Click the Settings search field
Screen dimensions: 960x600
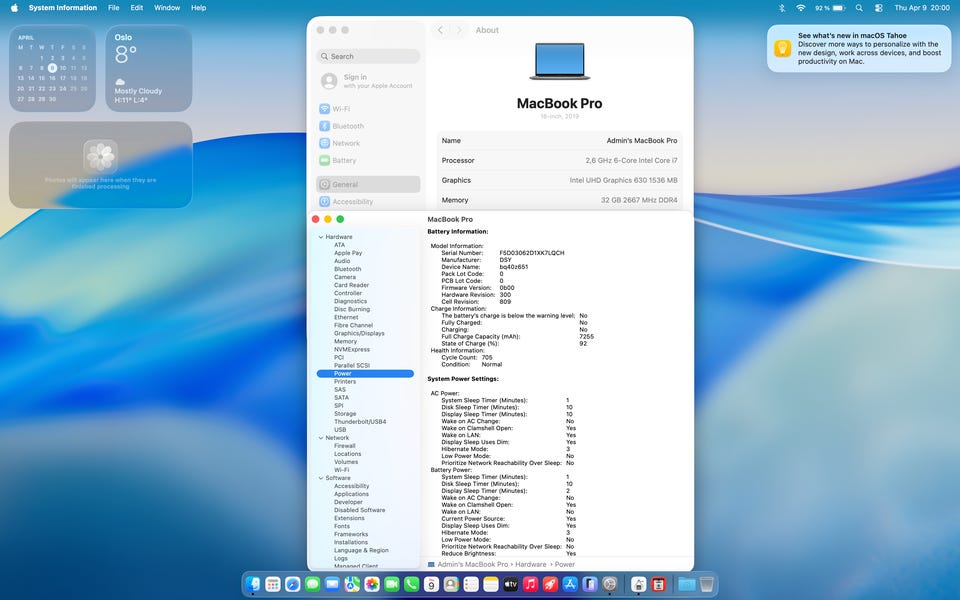pyautogui.click(x=368, y=56)
